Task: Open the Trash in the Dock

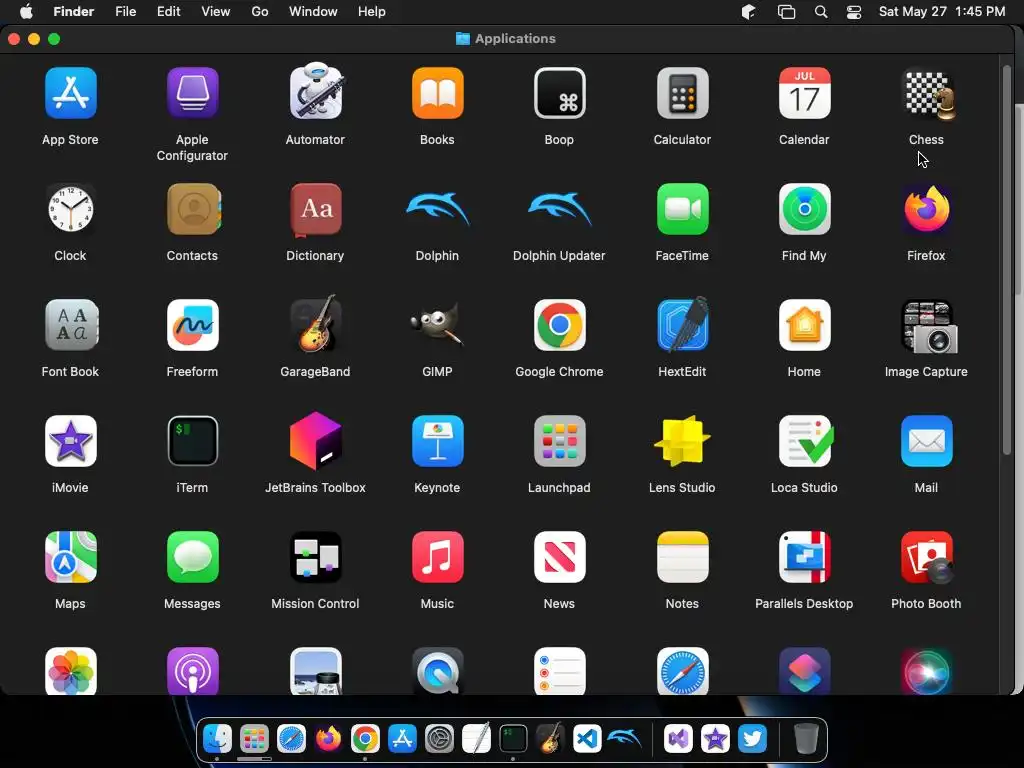Action: (x=807, y=739)
